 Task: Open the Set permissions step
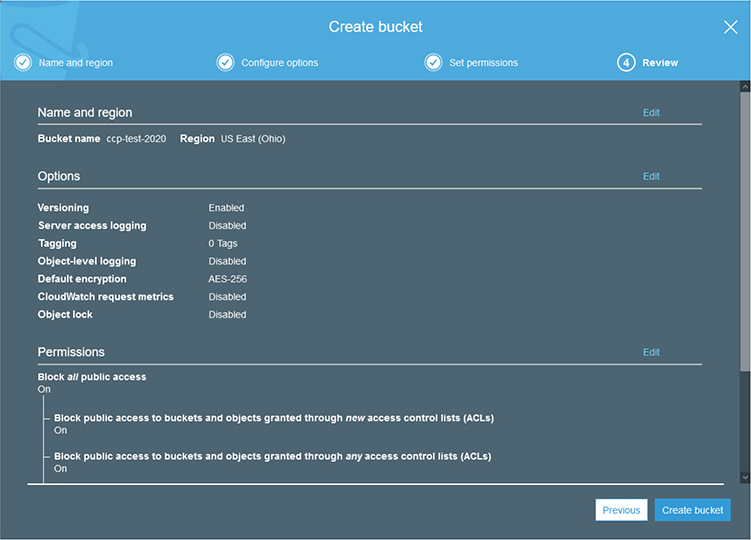point(483,63)
